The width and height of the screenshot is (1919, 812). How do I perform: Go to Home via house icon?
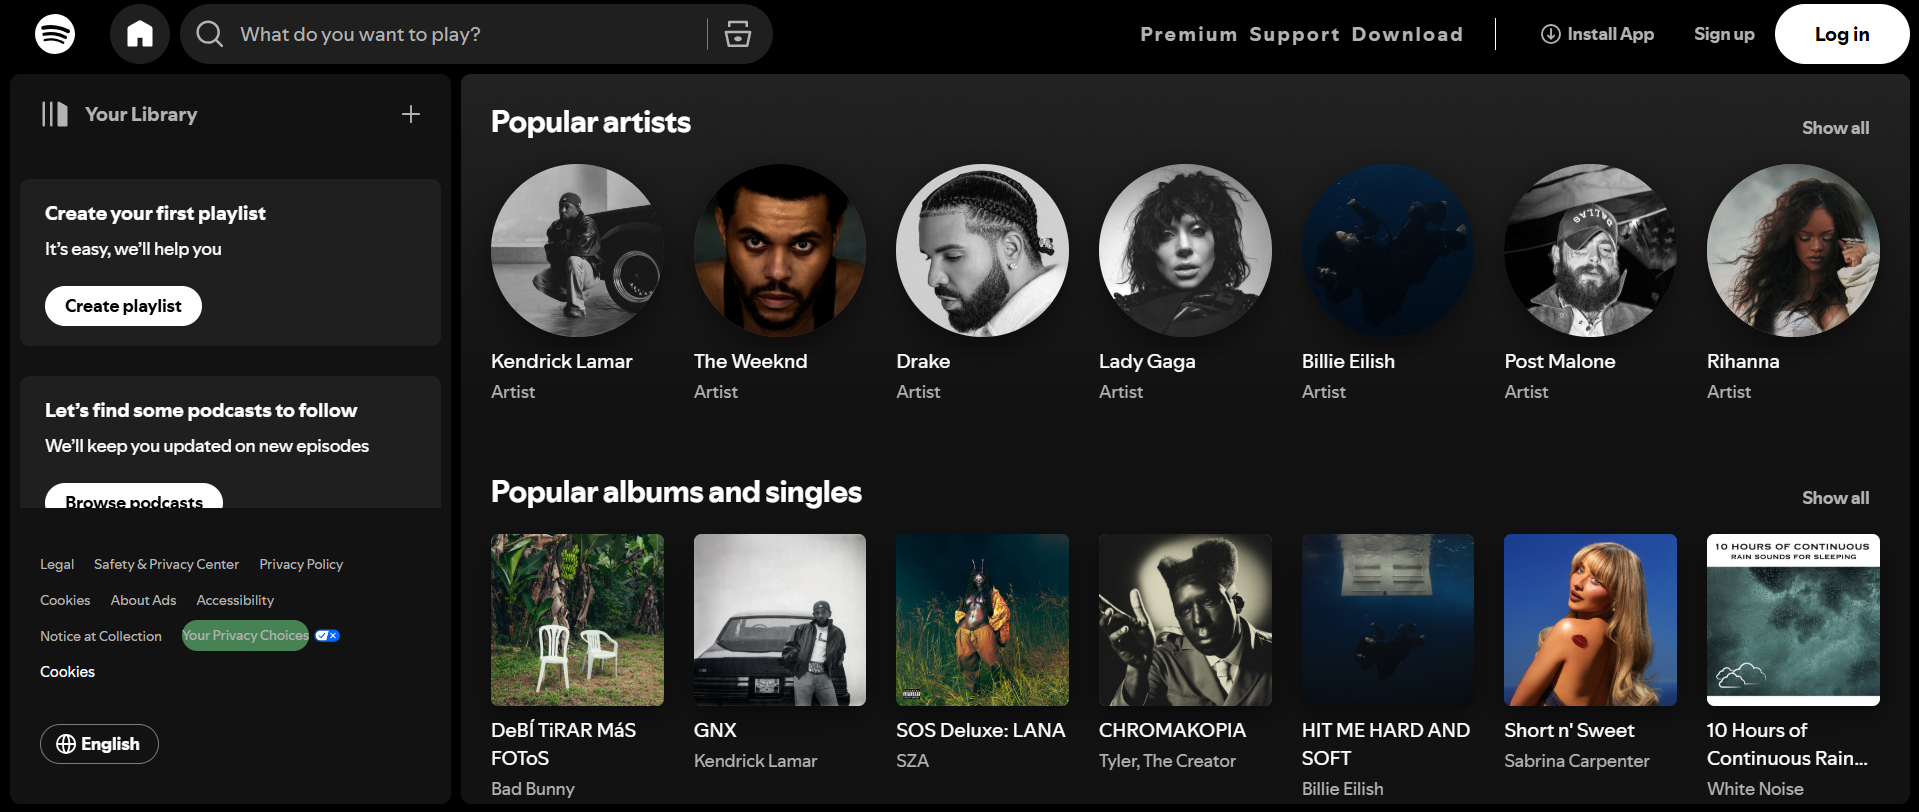[x=140, y=34]
